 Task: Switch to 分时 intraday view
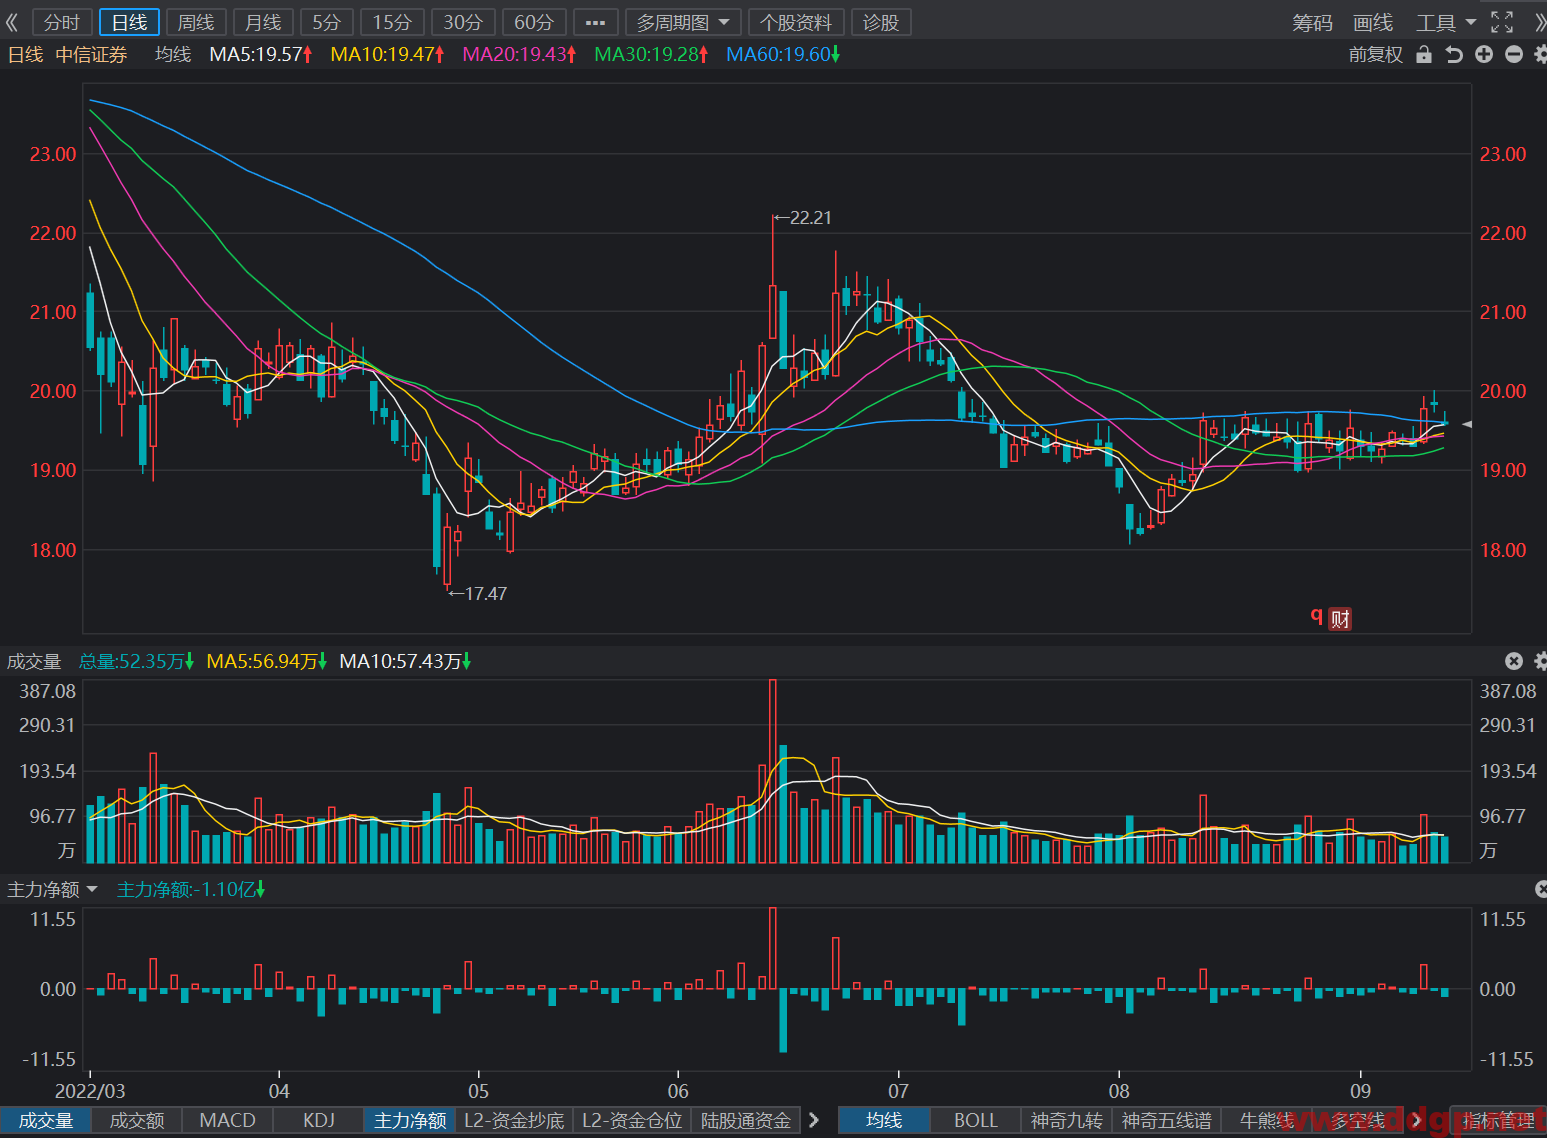(x=62, y=22)
